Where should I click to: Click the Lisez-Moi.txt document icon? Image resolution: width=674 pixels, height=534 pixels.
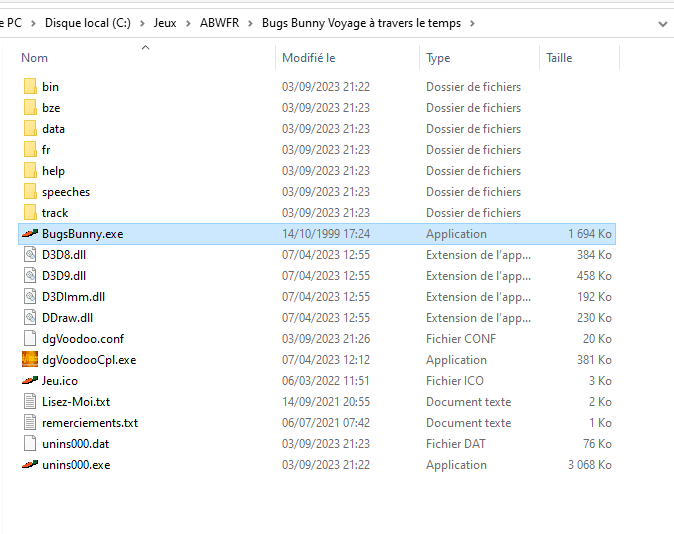30,402
